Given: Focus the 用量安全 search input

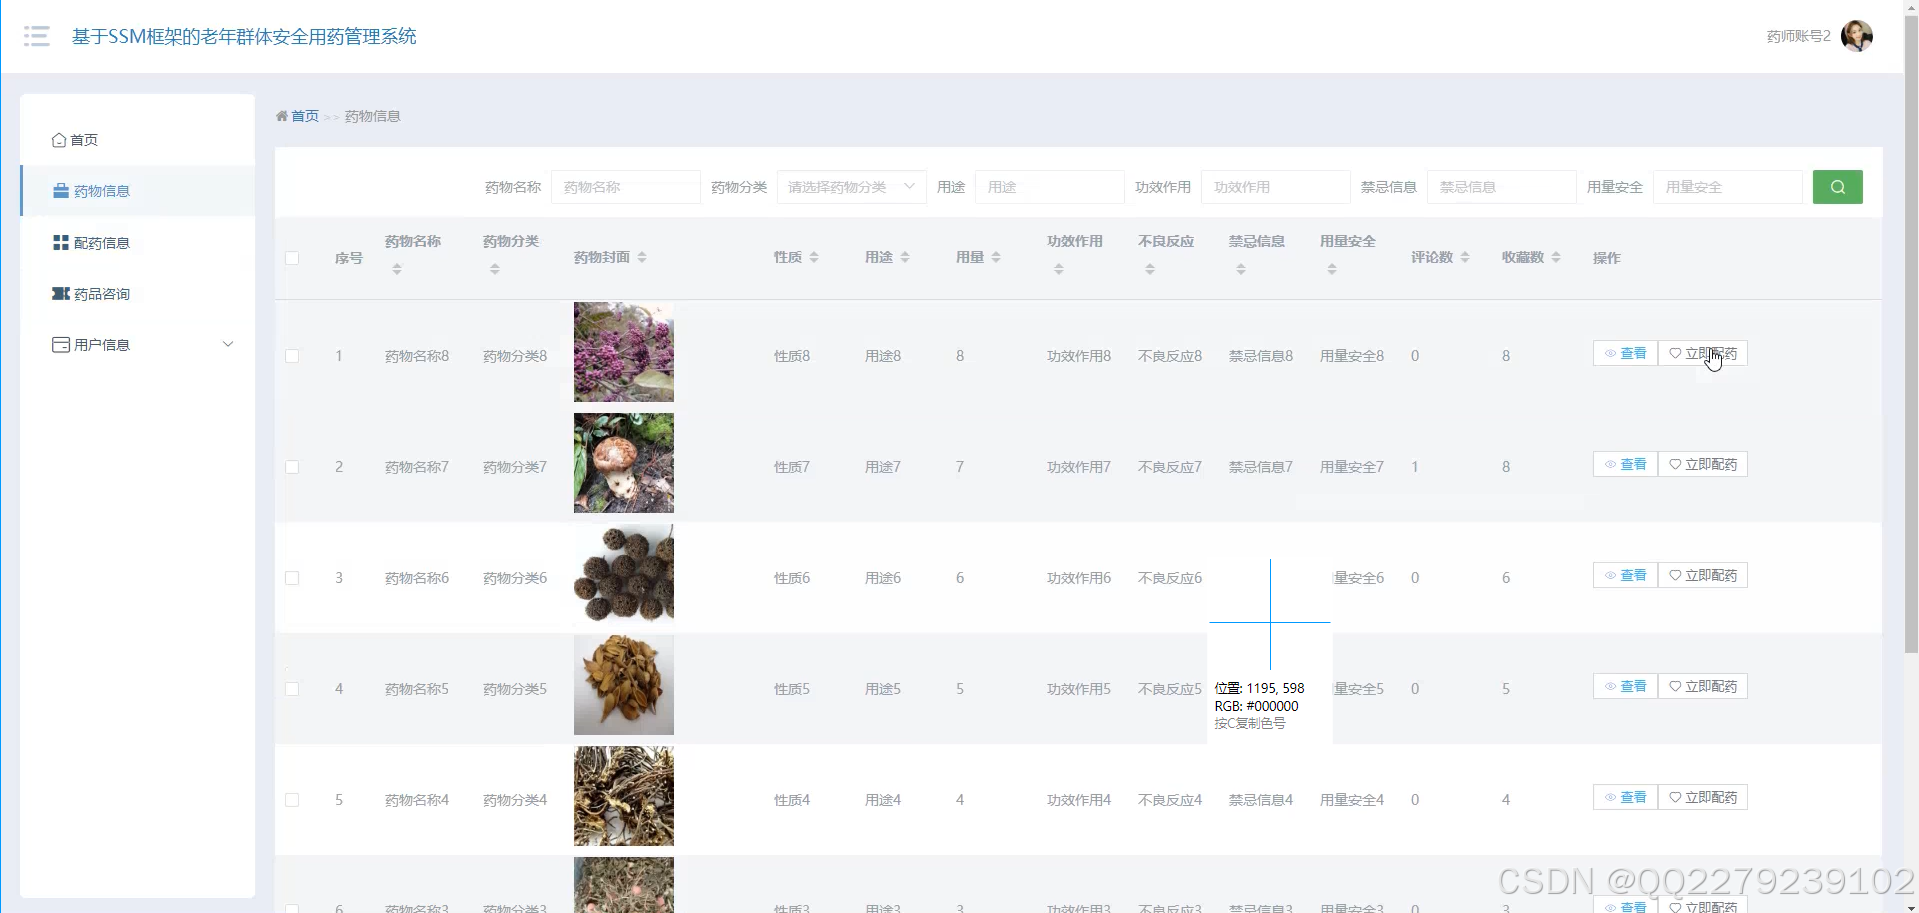Looking at the screenshot, I should (x=1728, y=187).
